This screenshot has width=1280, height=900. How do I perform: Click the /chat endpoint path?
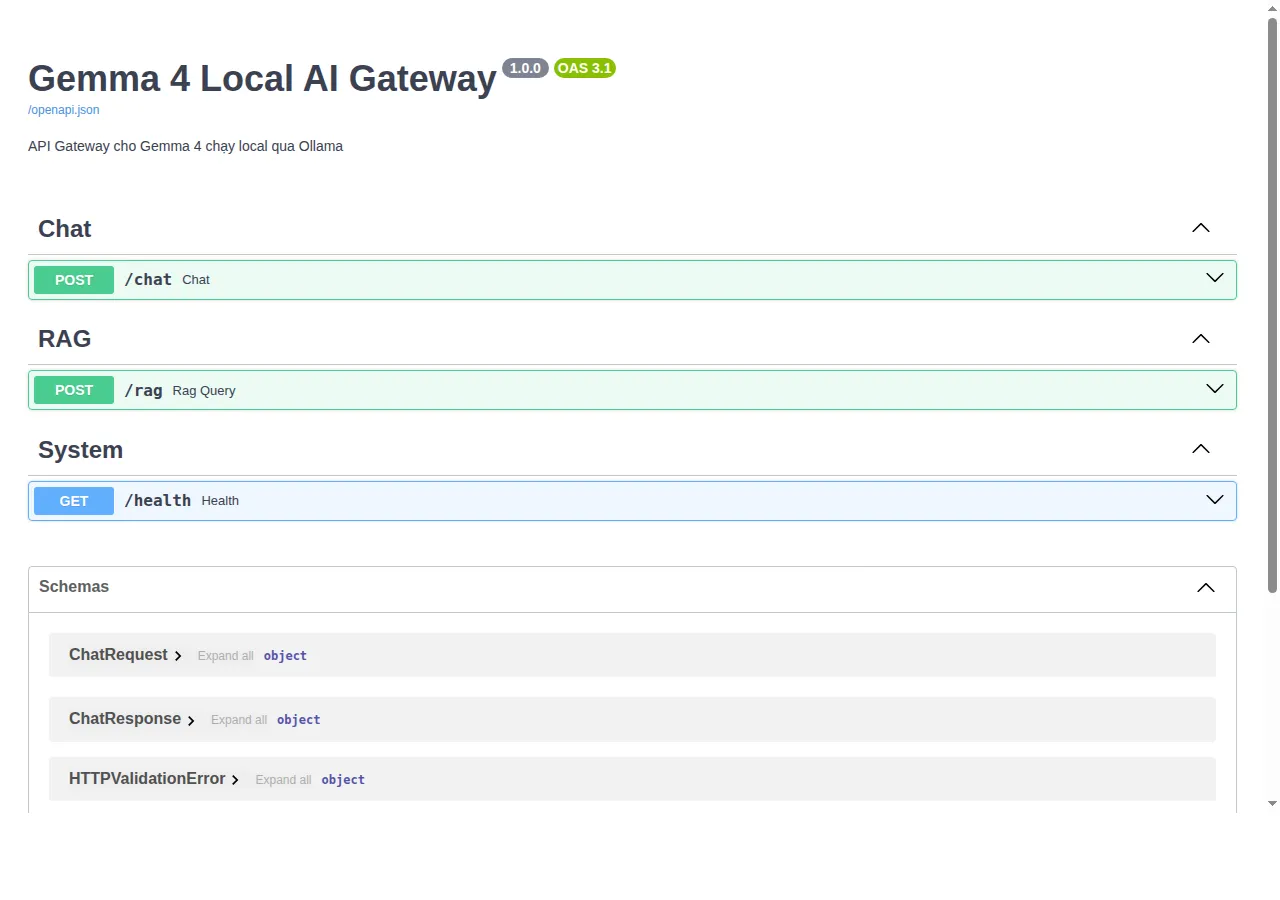pos(148,280)
